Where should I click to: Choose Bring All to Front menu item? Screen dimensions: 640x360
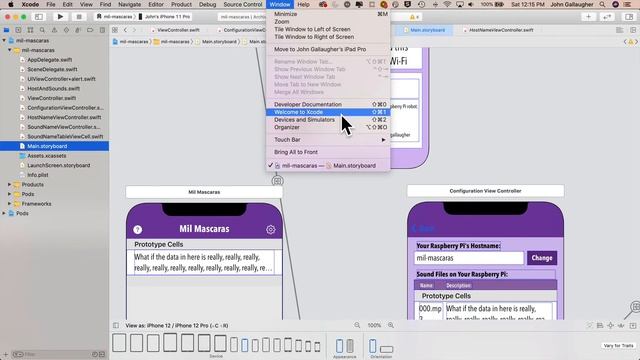tap(328, 152)
